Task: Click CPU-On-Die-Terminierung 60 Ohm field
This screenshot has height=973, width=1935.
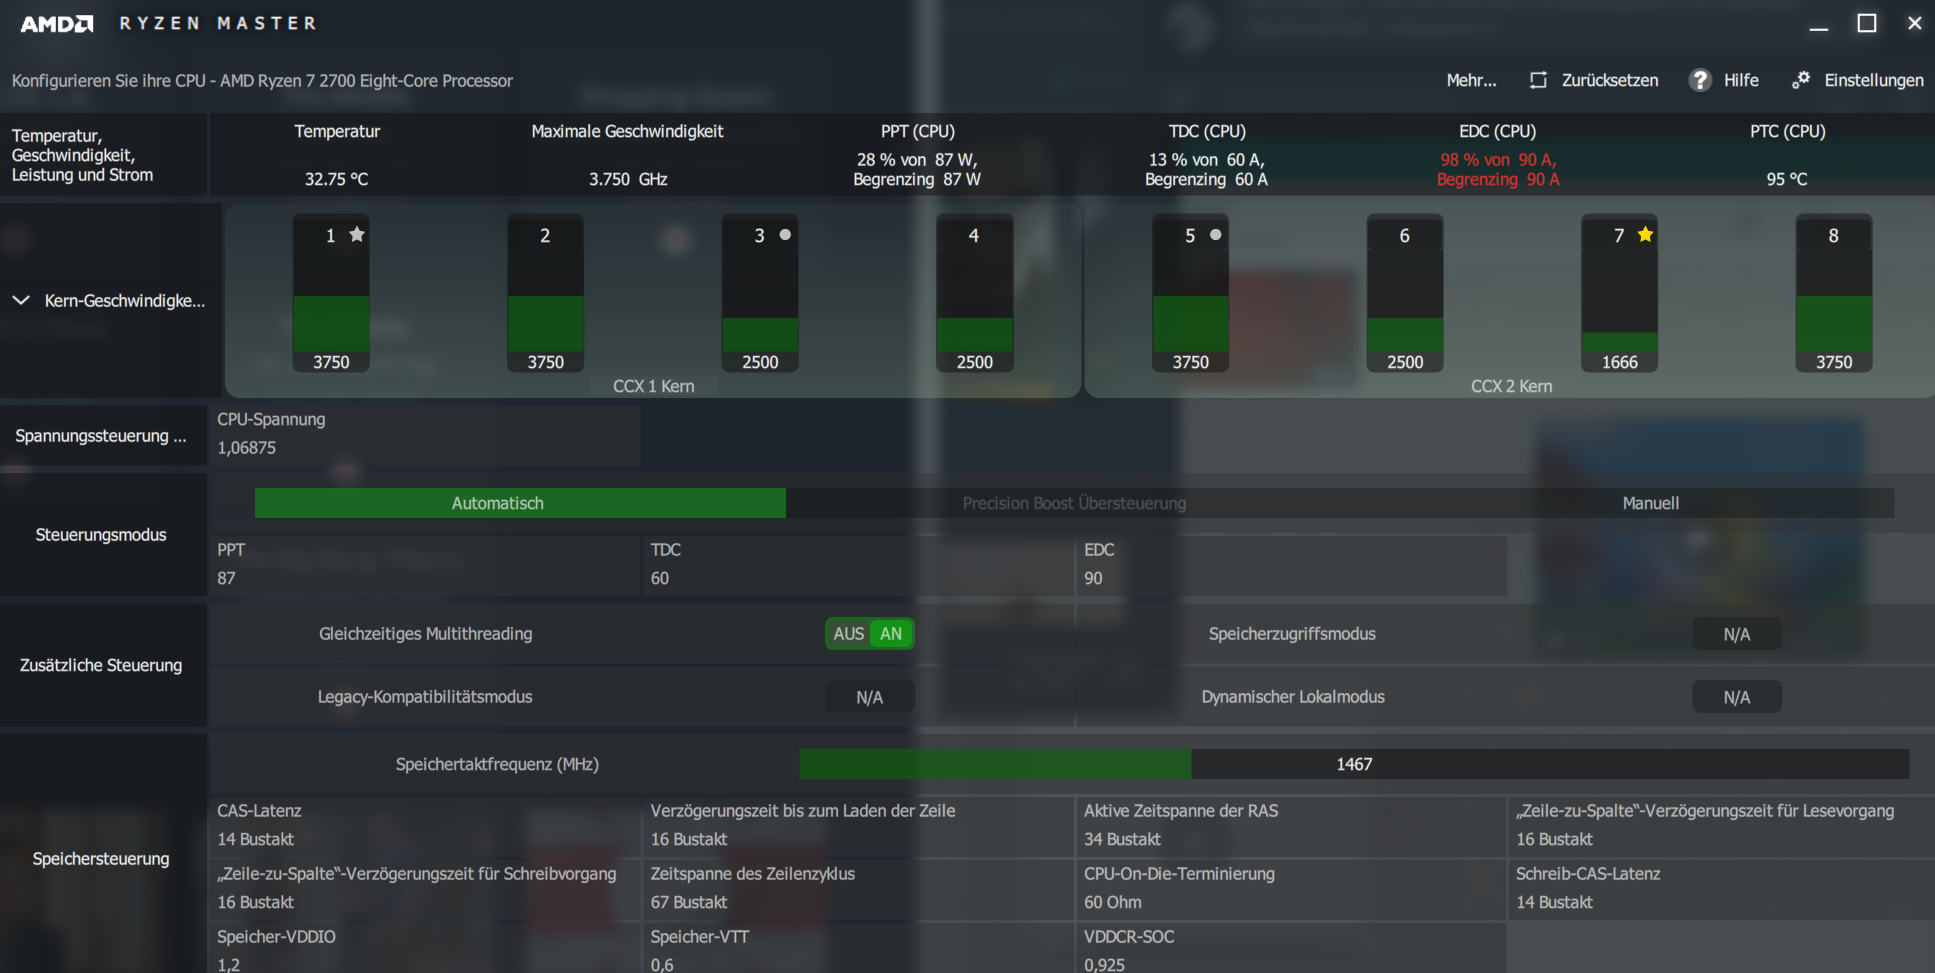Action: 1292,889
